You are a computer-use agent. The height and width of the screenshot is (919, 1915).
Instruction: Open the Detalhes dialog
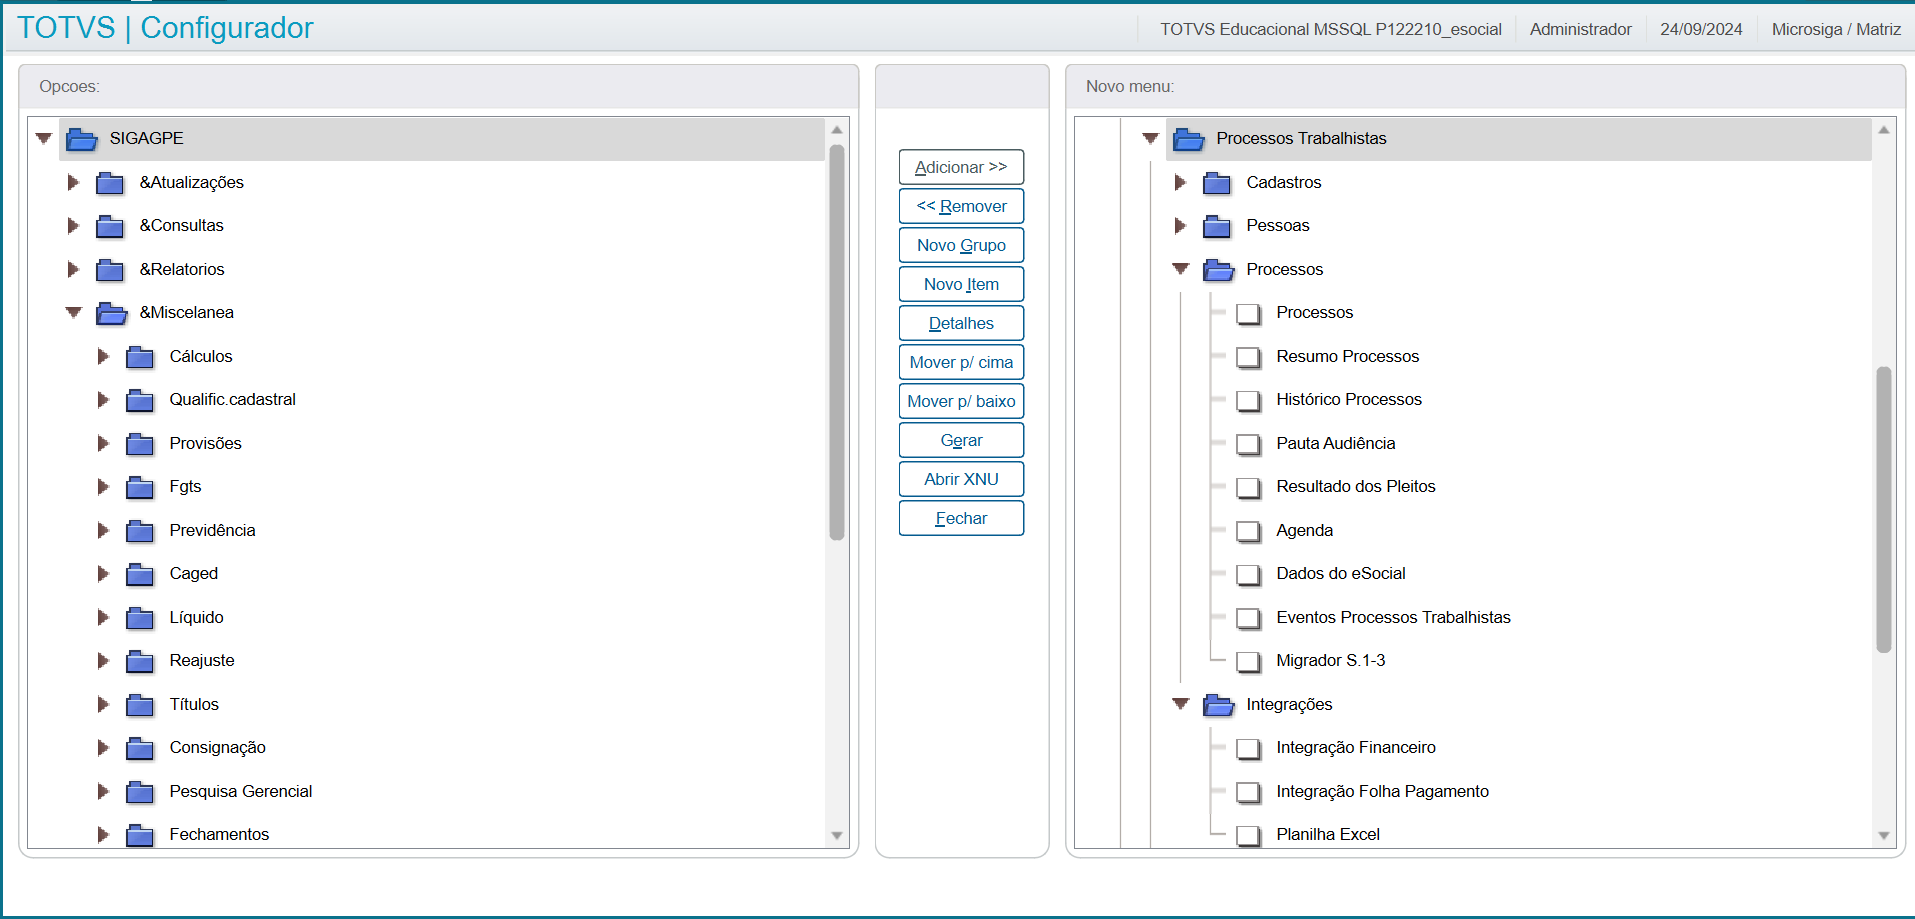[961, 323]
